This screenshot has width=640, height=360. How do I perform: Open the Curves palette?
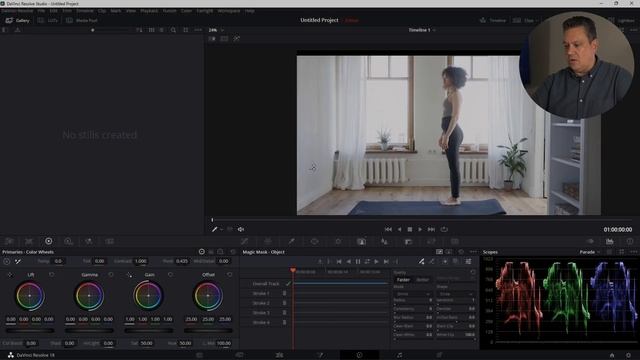coord(244,241)
